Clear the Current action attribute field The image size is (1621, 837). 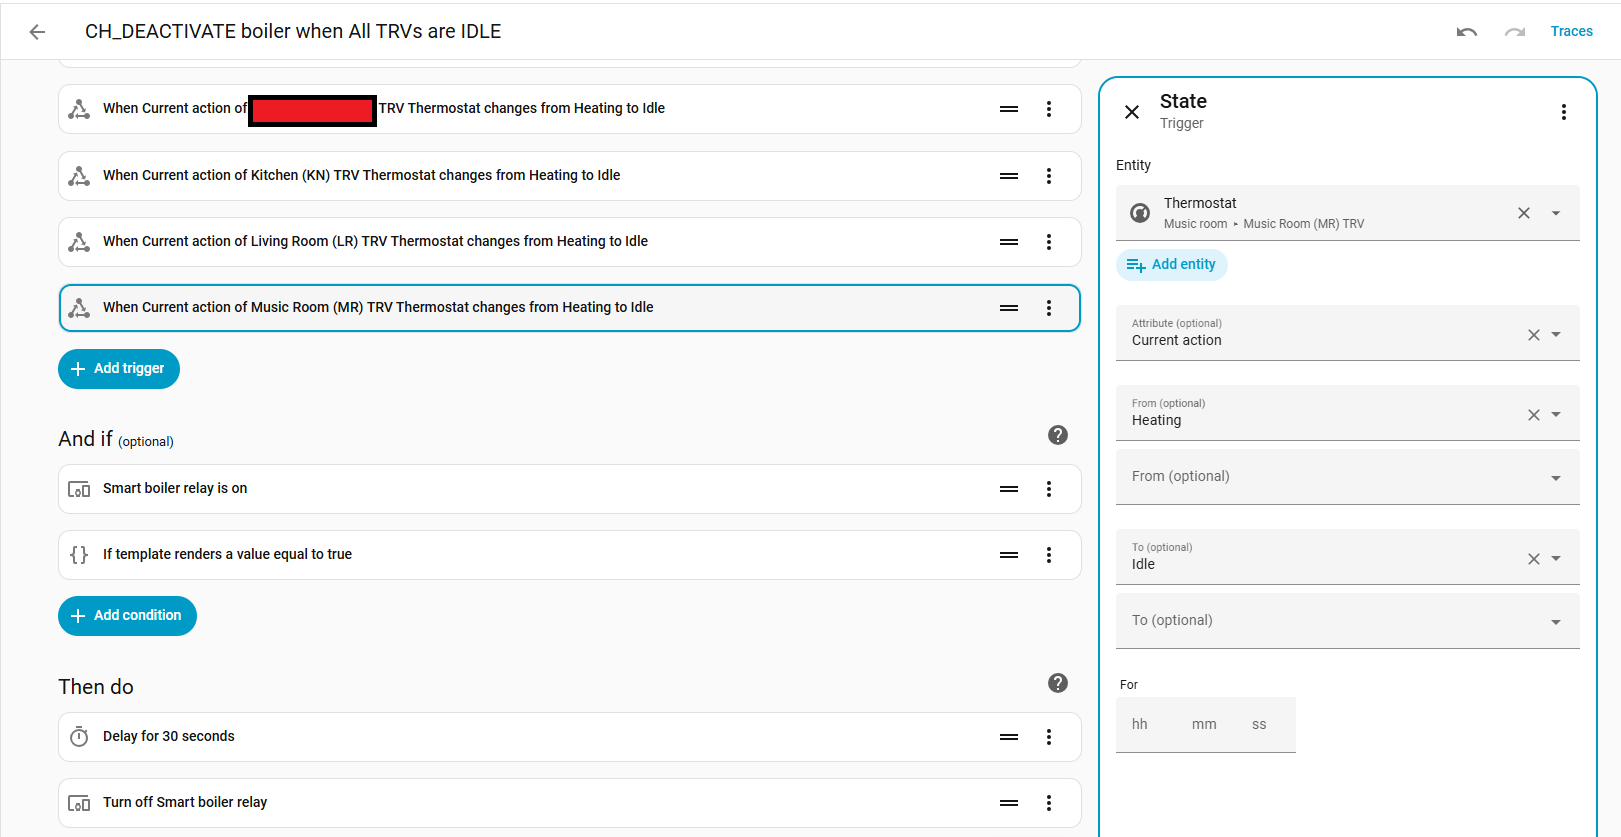point(1533,335)
